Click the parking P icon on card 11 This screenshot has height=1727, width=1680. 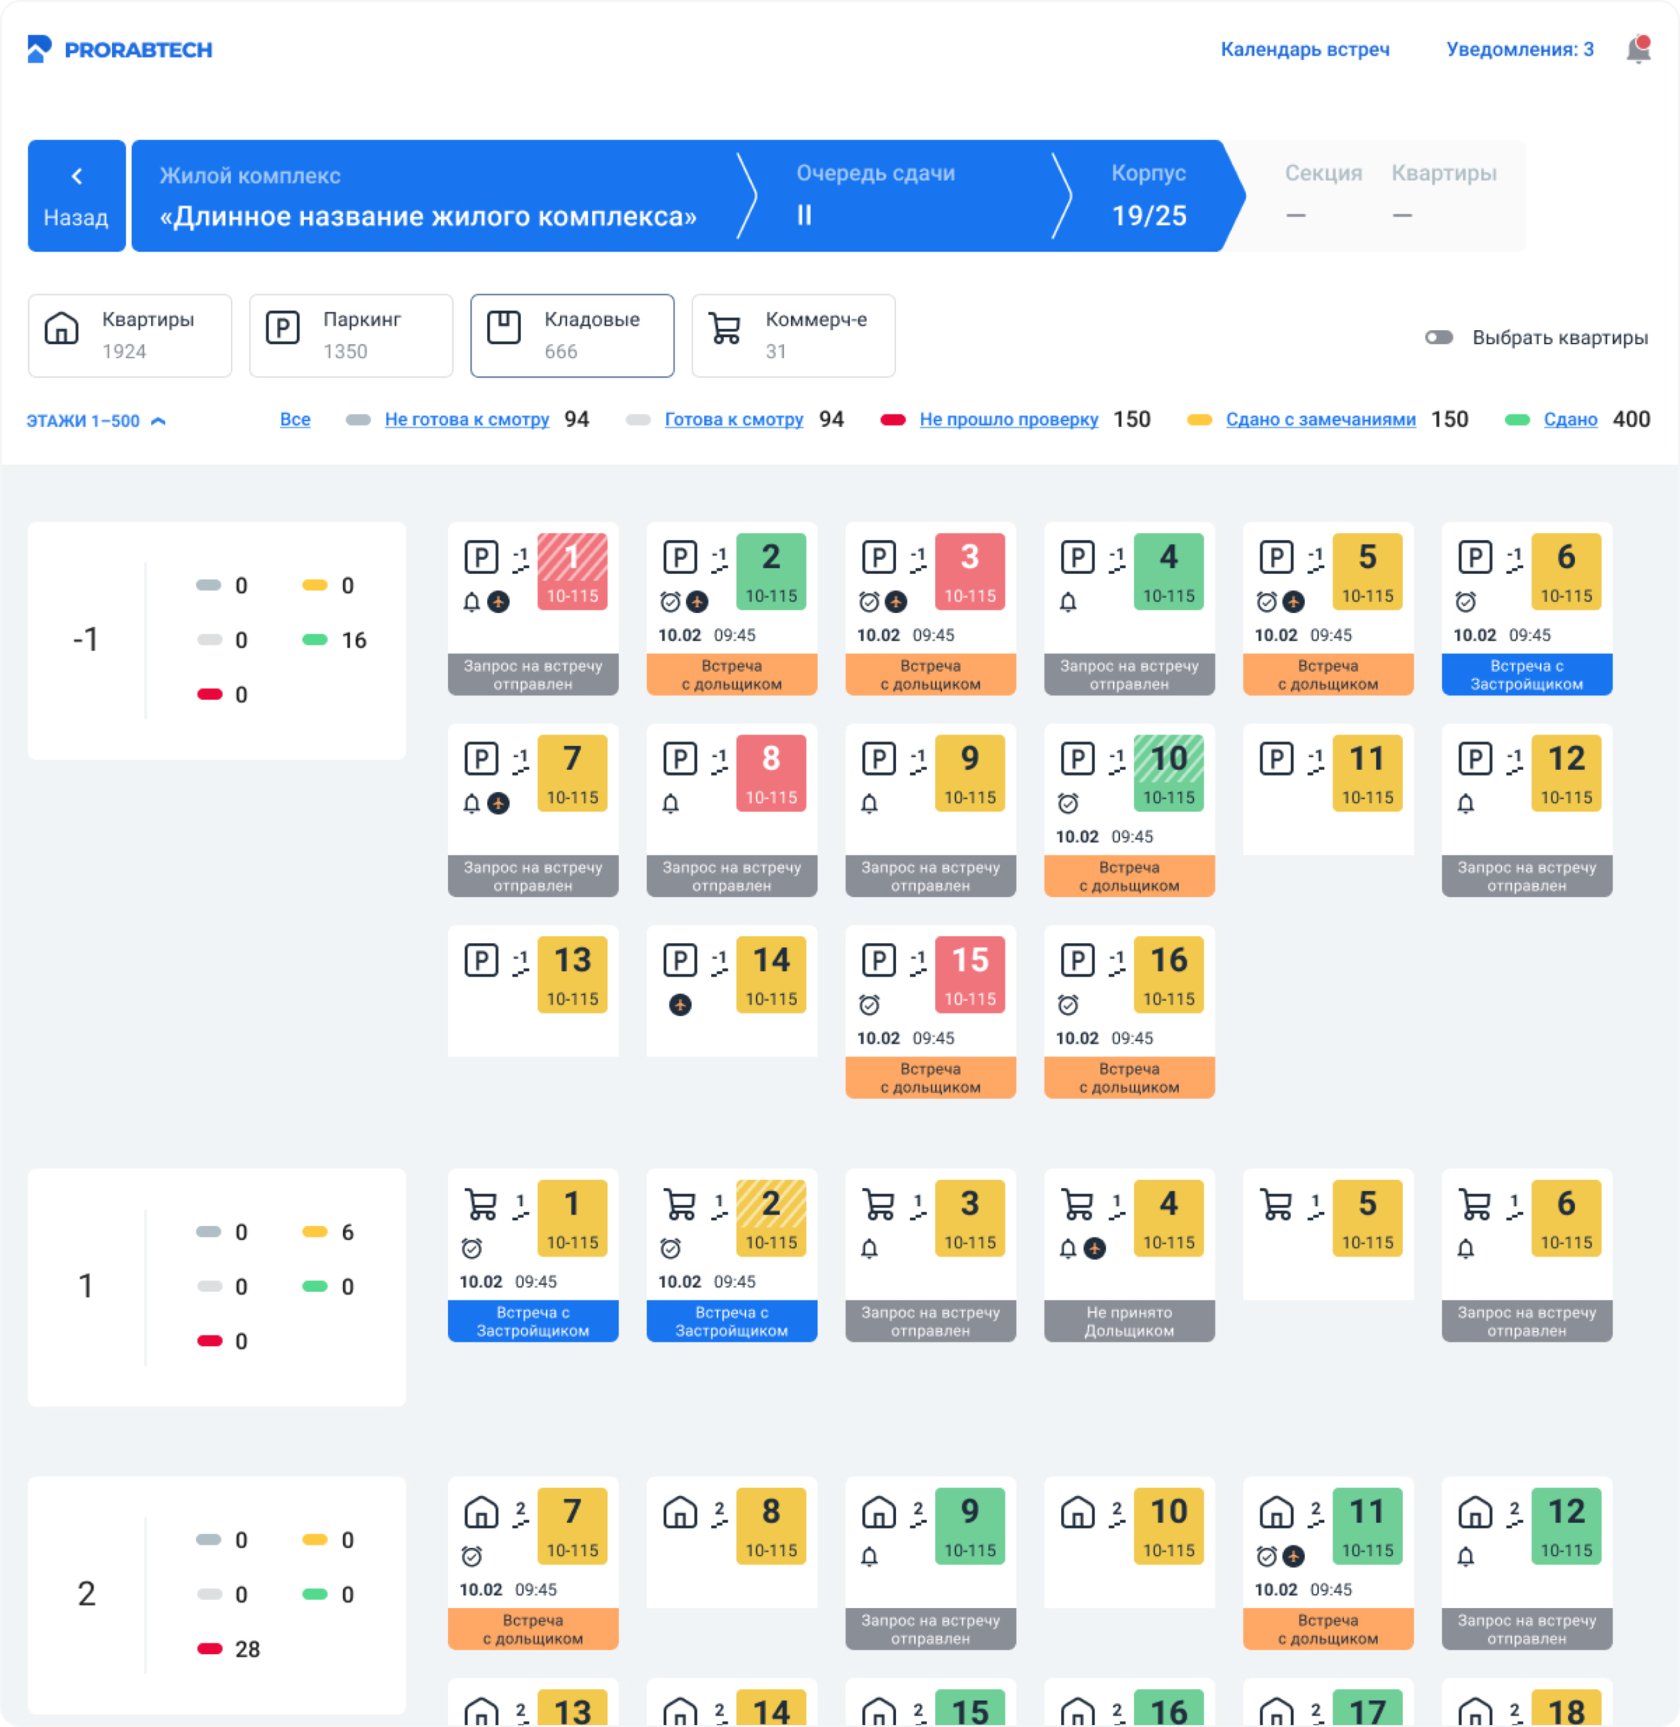click(x=1276, y=759)
